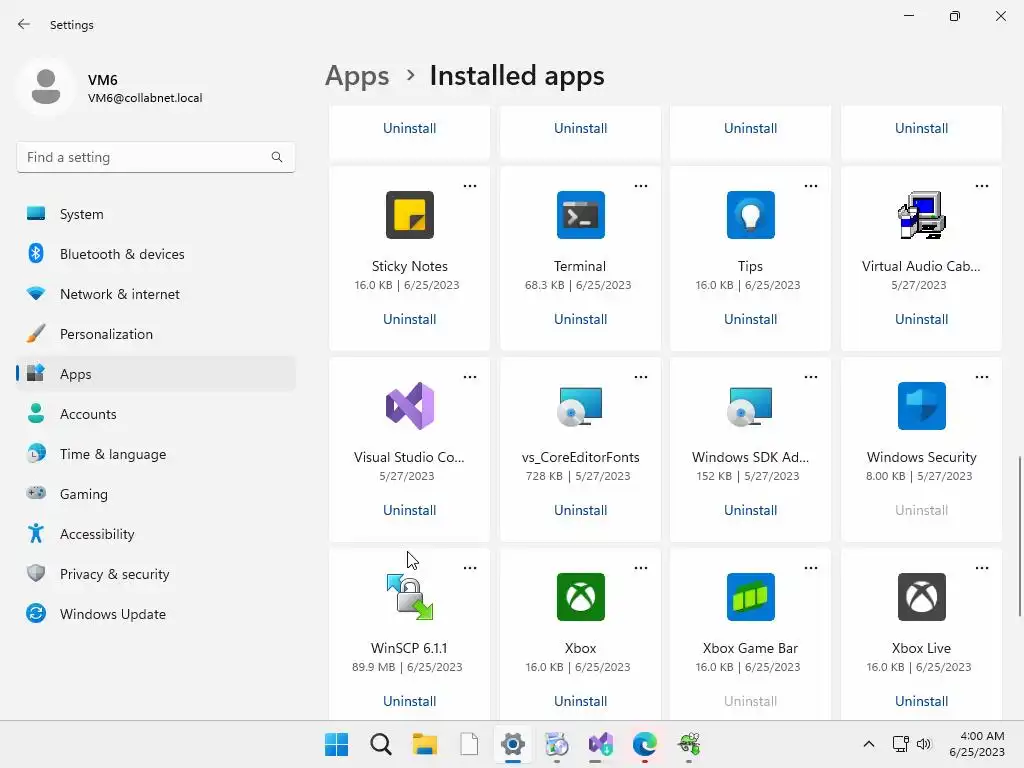This screenshot has width=1024, height=768.
Task: Open Microsoft Edge from taskbar
Action: 645,744
